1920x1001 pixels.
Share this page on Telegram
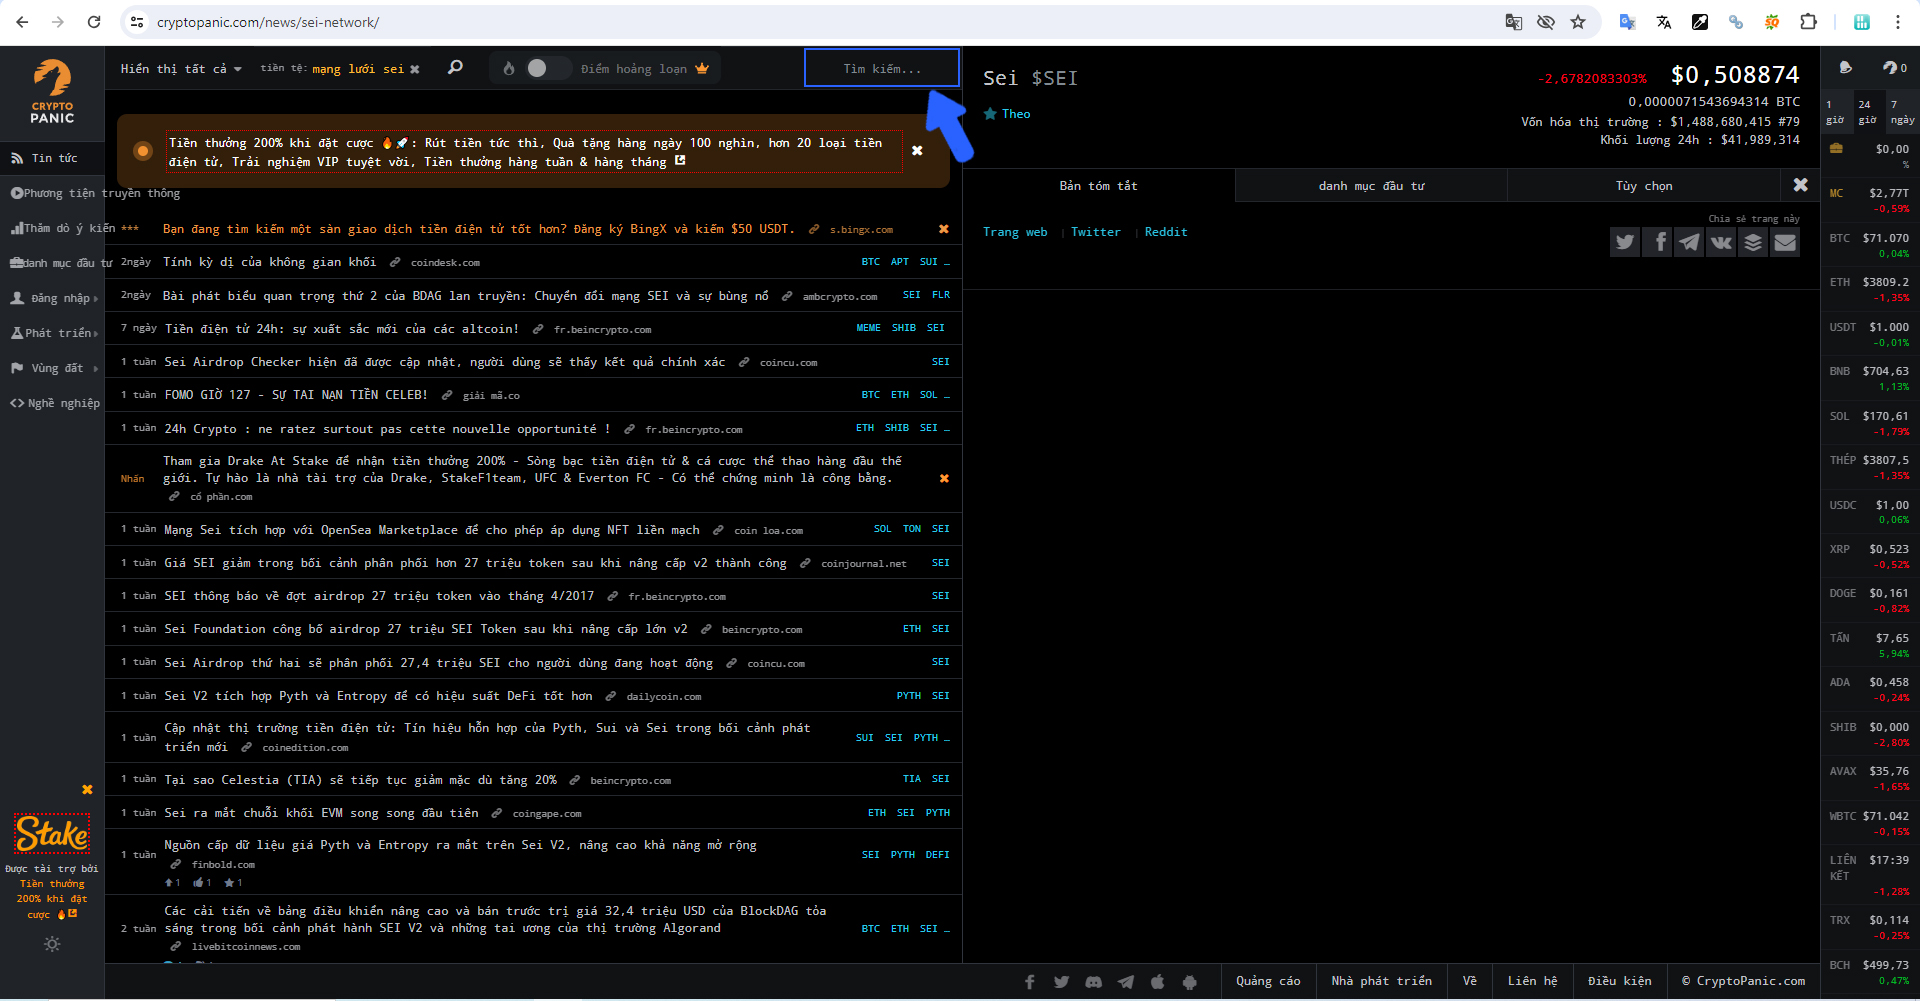pyautogui.click(x=1689, y=242)
